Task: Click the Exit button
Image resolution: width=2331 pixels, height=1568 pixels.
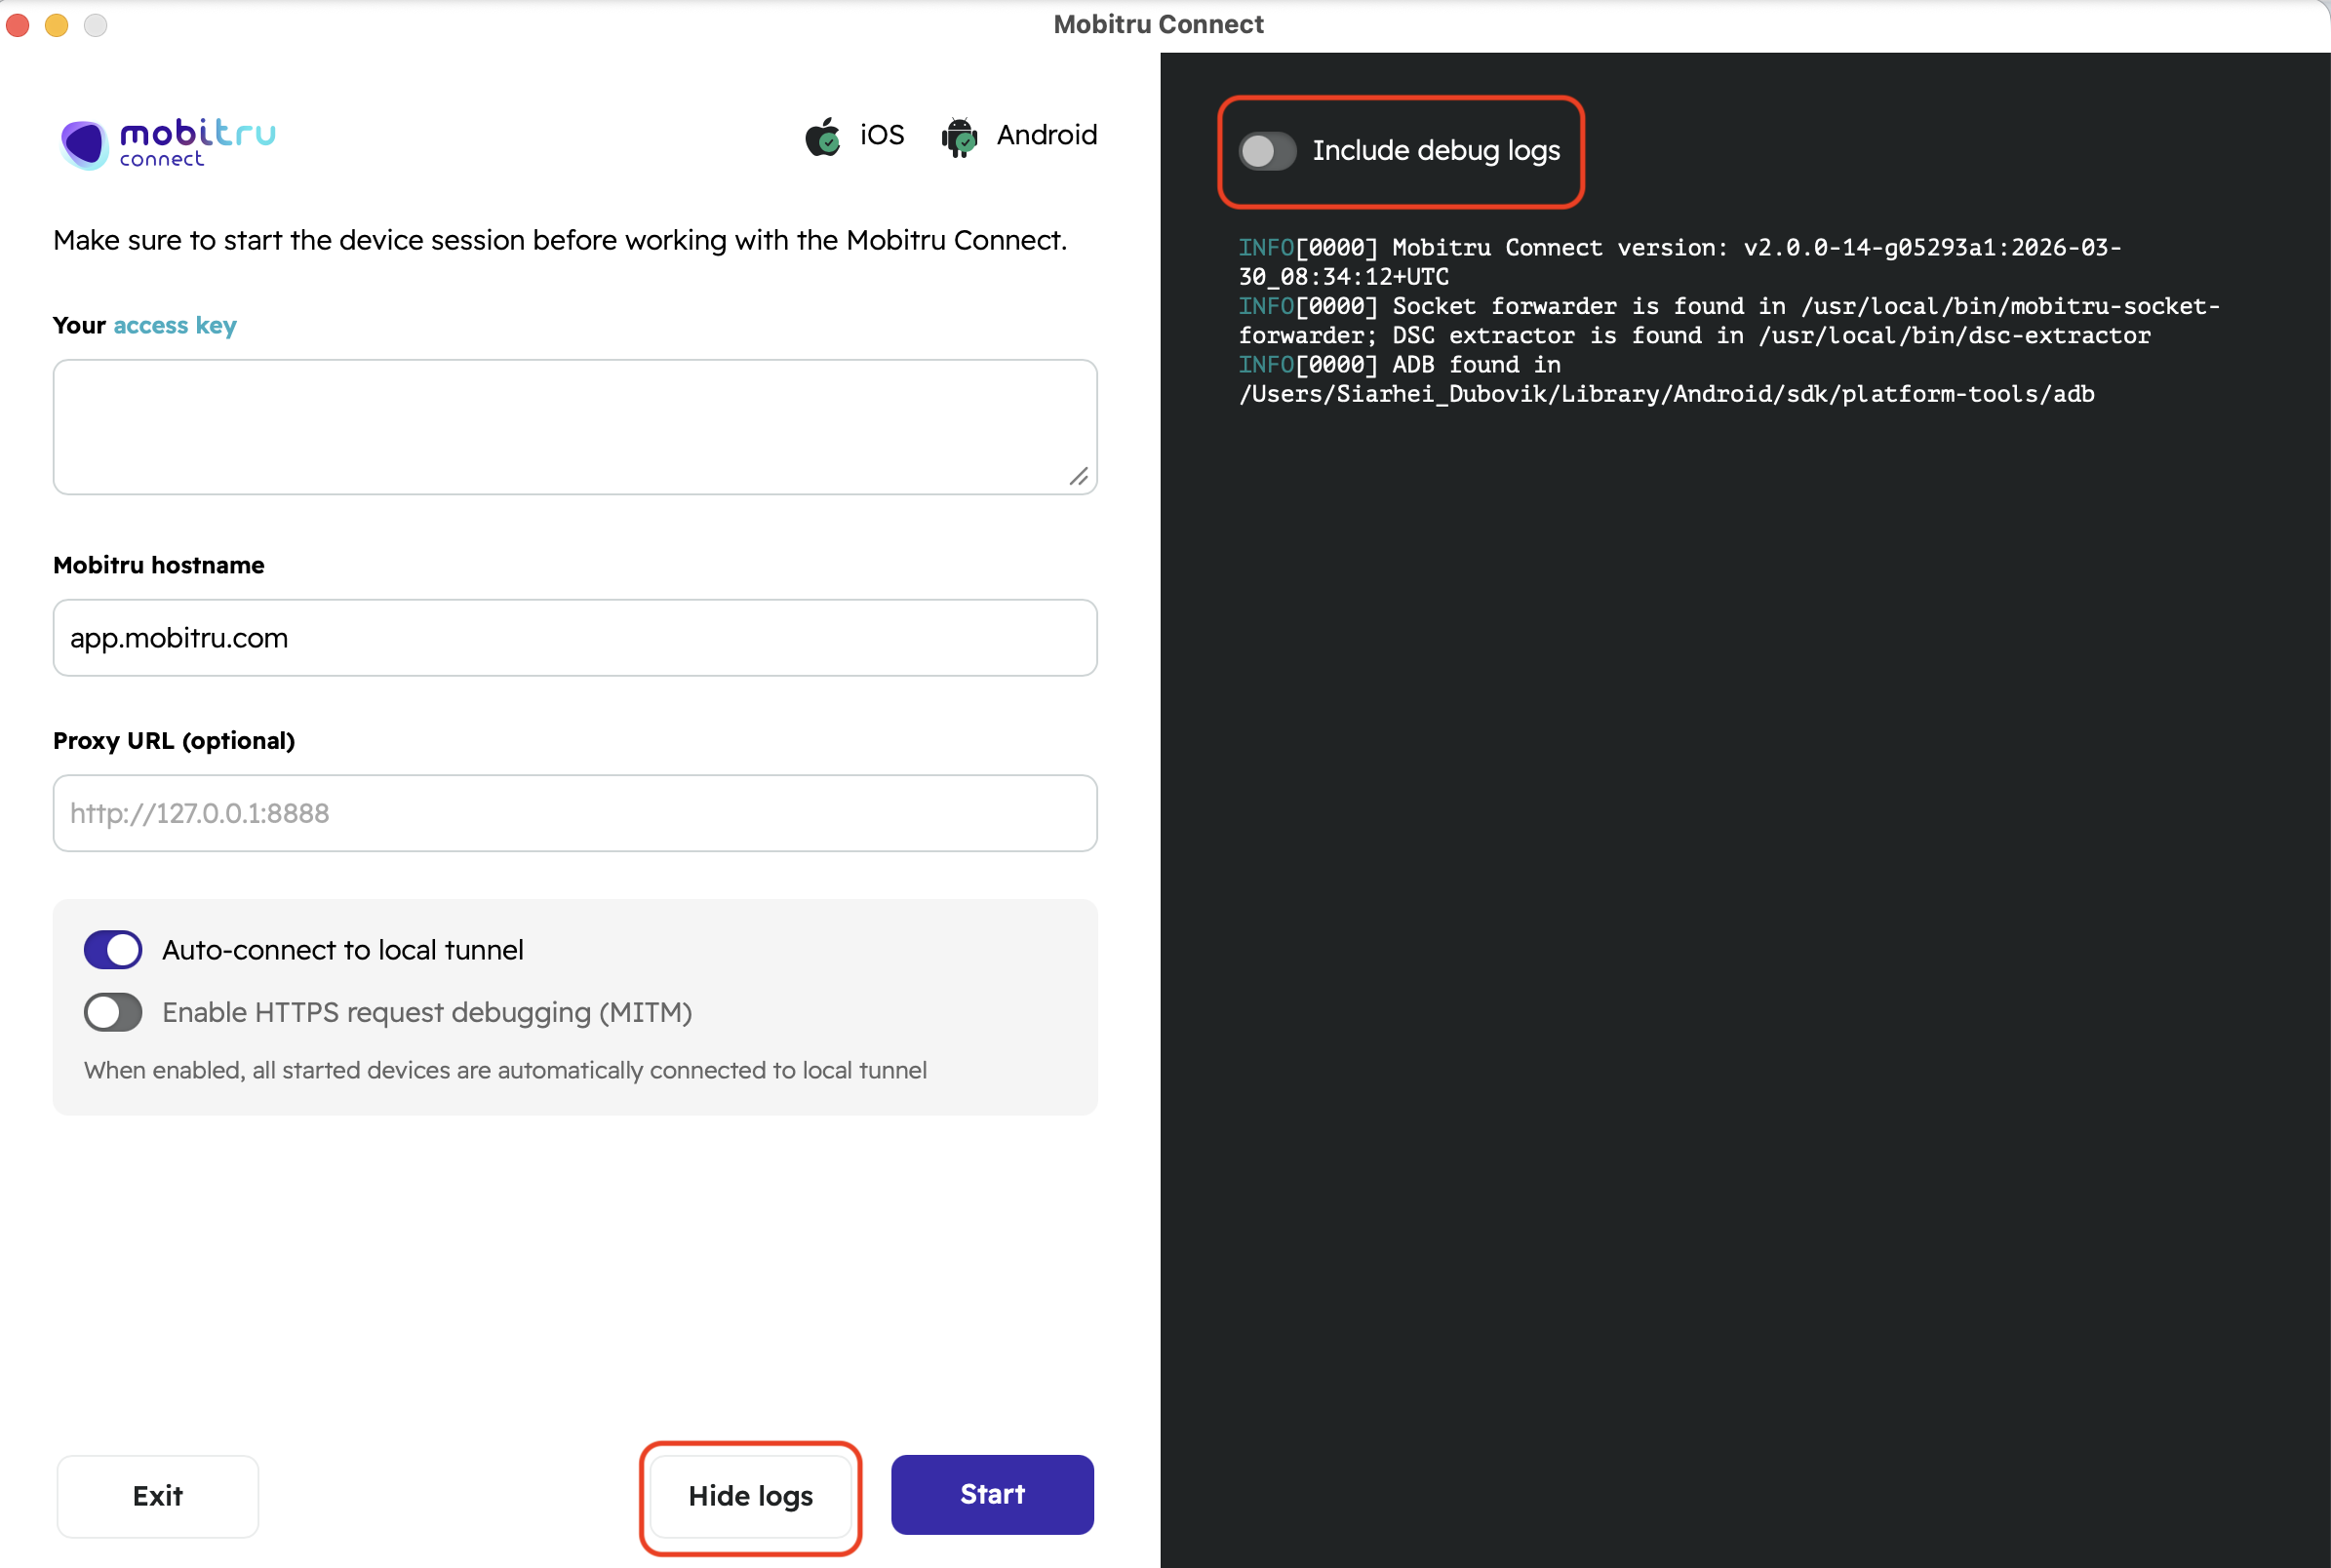Action: pos(157,1495)
